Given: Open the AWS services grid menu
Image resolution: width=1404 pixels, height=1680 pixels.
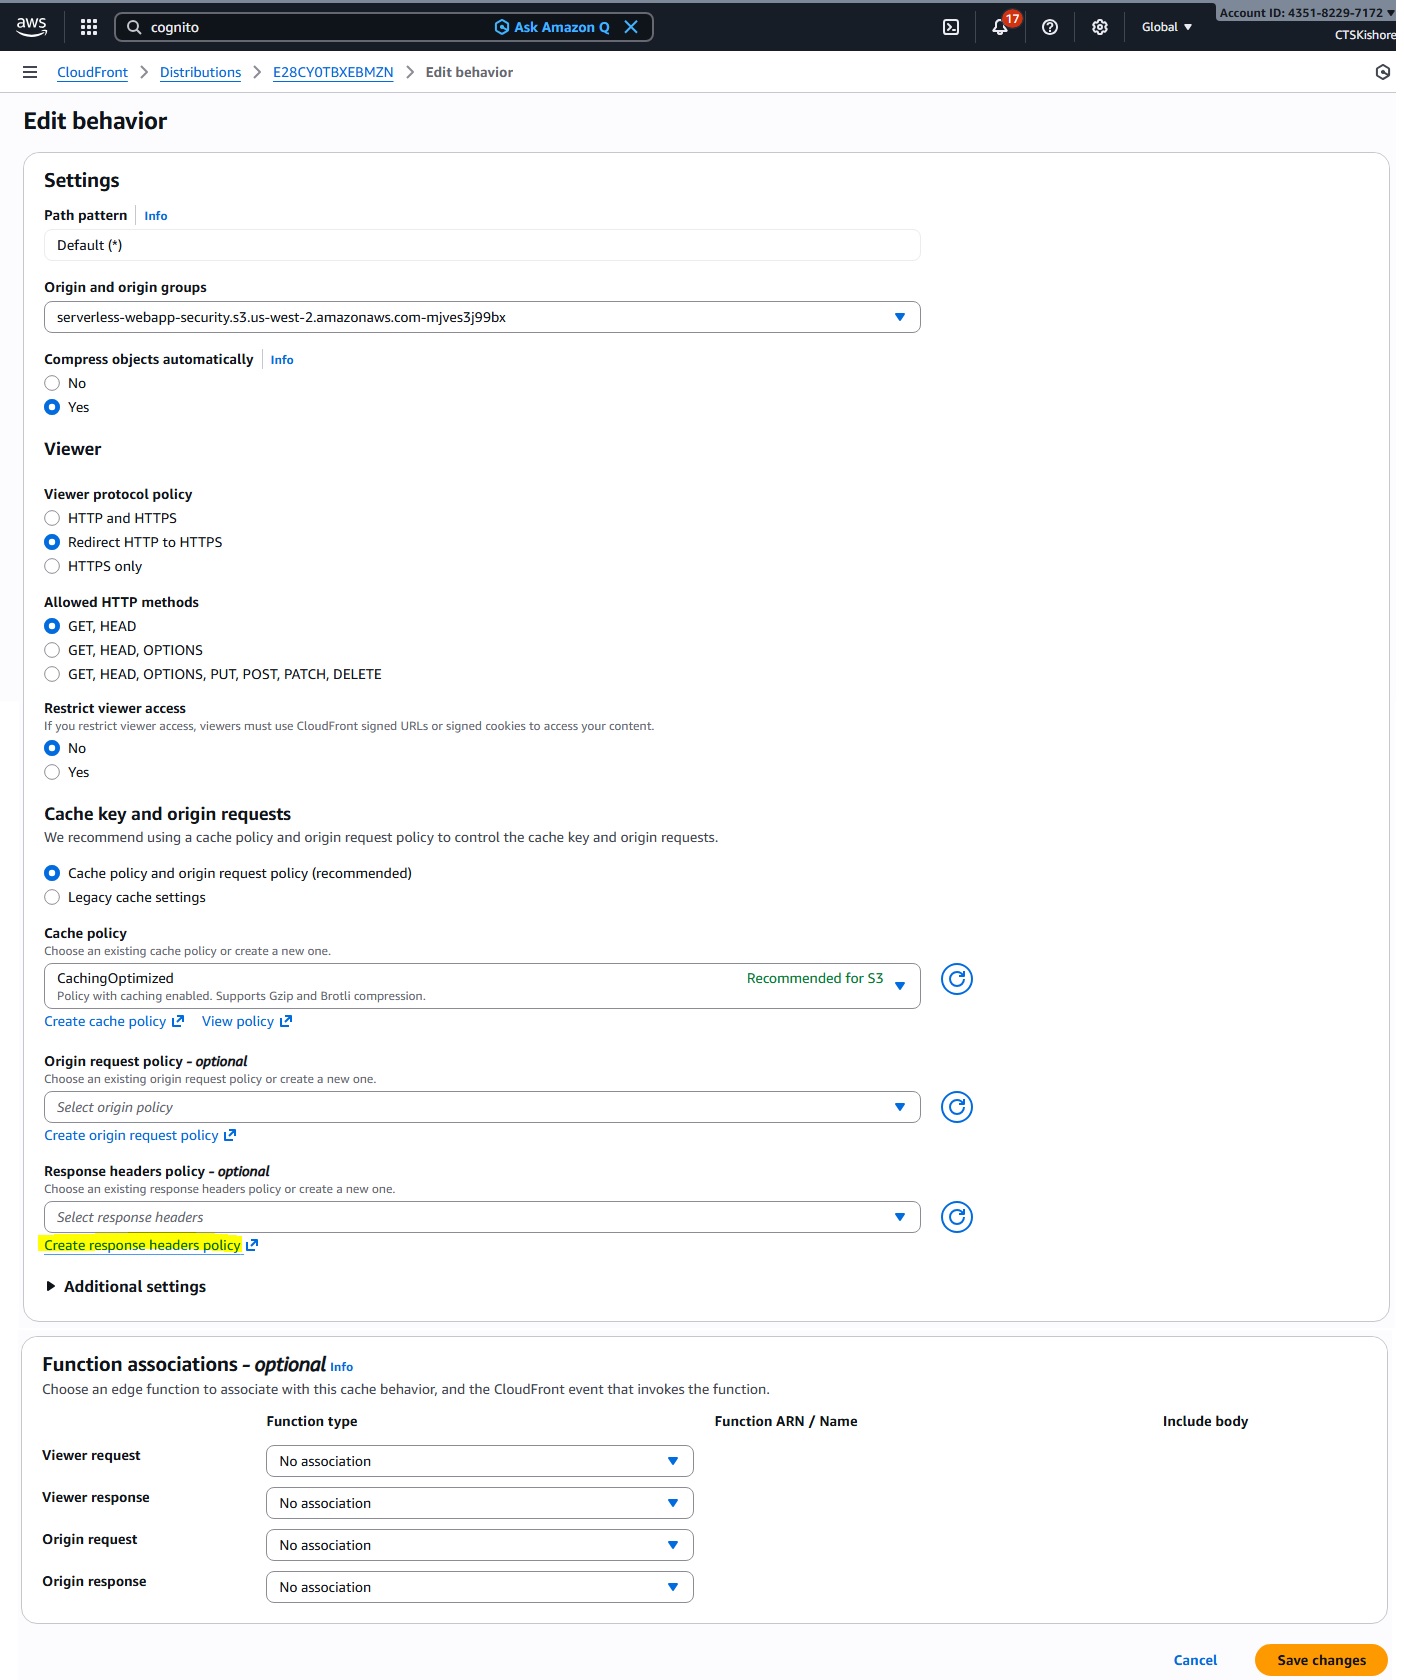Looking at the screenshot, I should [89, 27].
